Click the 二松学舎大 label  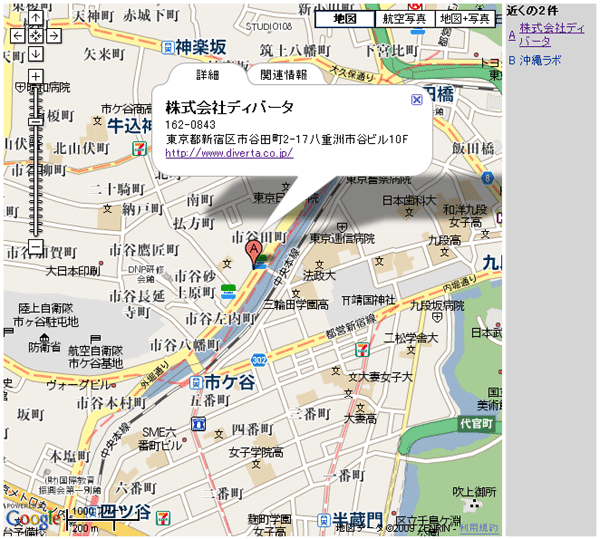click(411, 338)
